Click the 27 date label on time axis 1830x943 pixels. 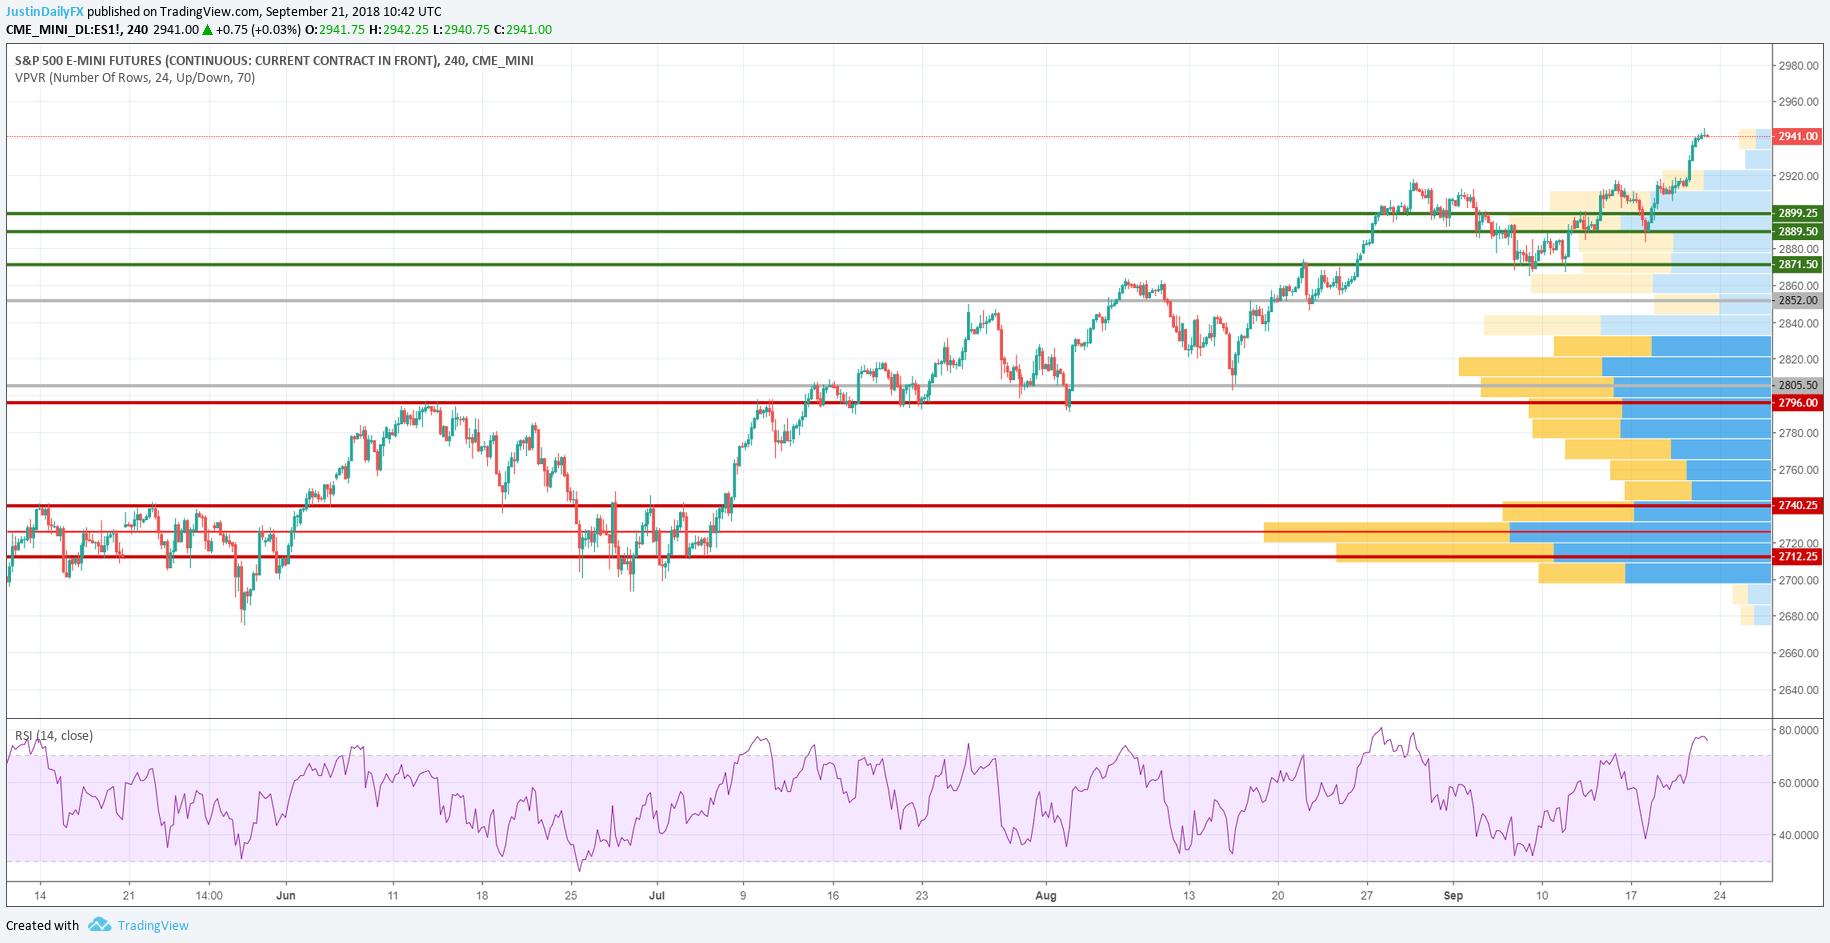click(1366, 895)
